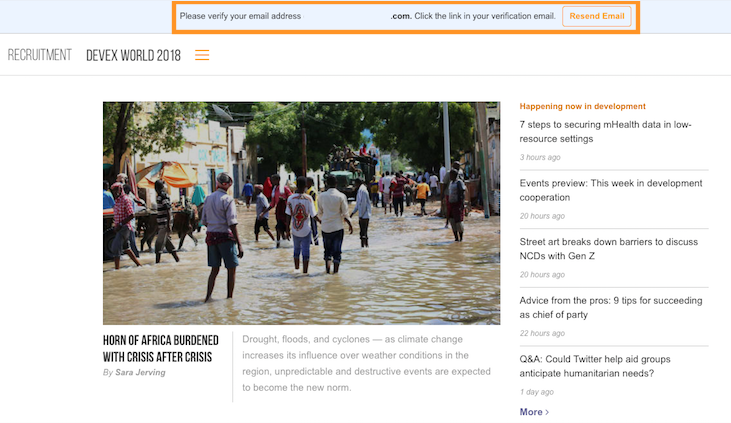Image resolution: width=731 pixels, height=423 pixels.
Task: Open Advice from the pros article
Action: (611, 307)
